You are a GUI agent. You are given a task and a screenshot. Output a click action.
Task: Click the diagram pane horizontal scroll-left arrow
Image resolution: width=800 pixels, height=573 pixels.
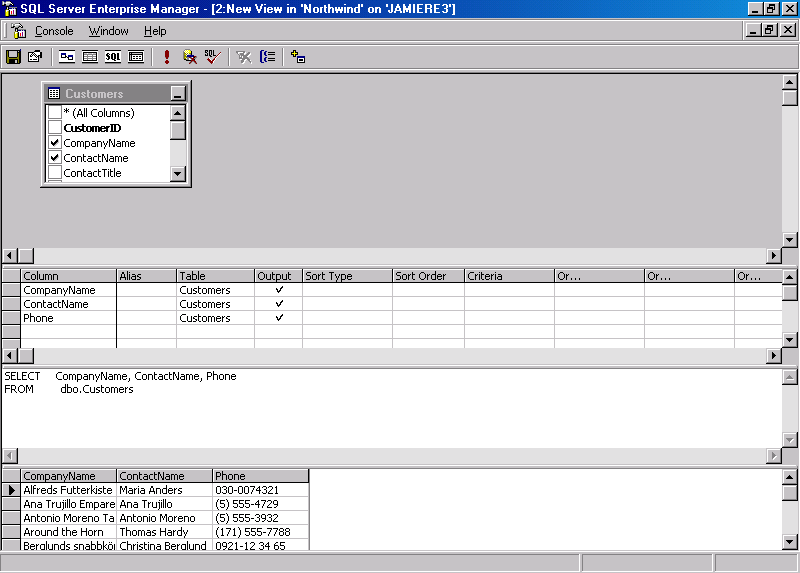tap(10, 255)
